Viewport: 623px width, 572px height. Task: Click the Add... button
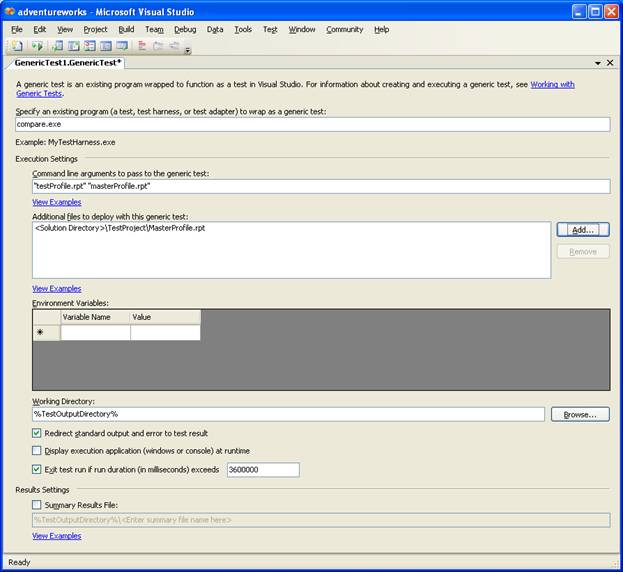583,230
